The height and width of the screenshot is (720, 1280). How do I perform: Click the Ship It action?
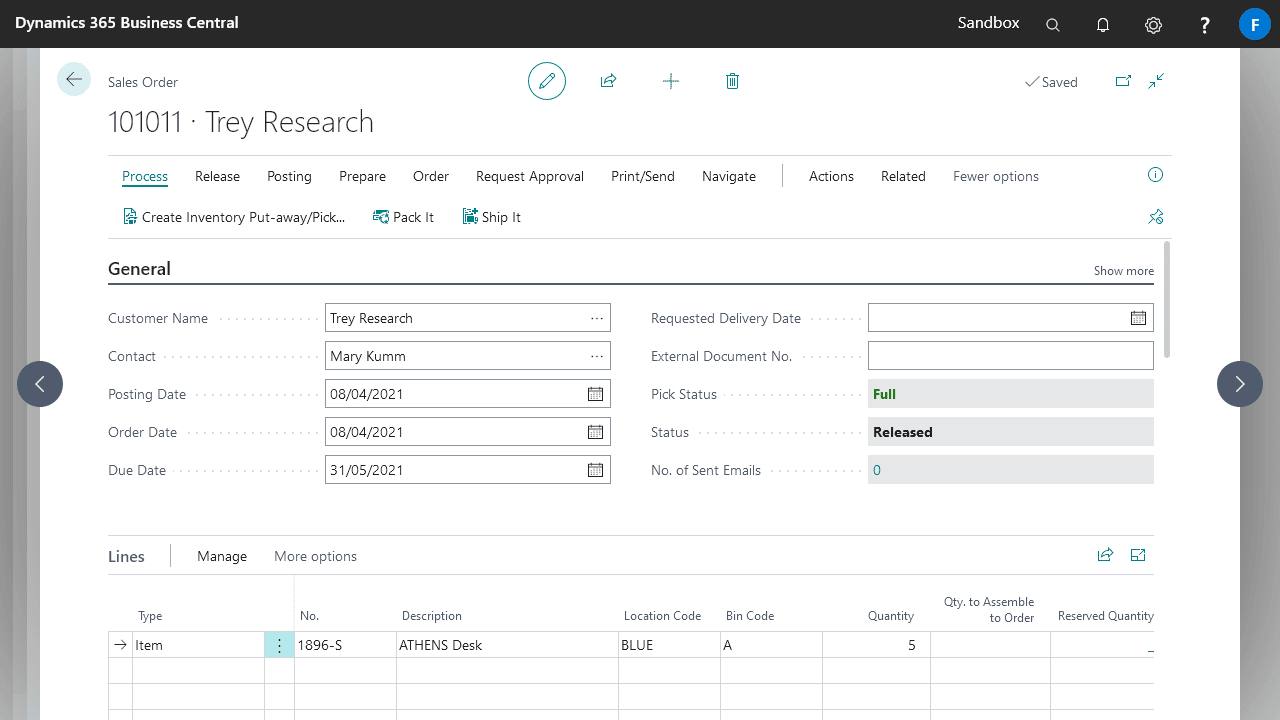pos(492,217)
